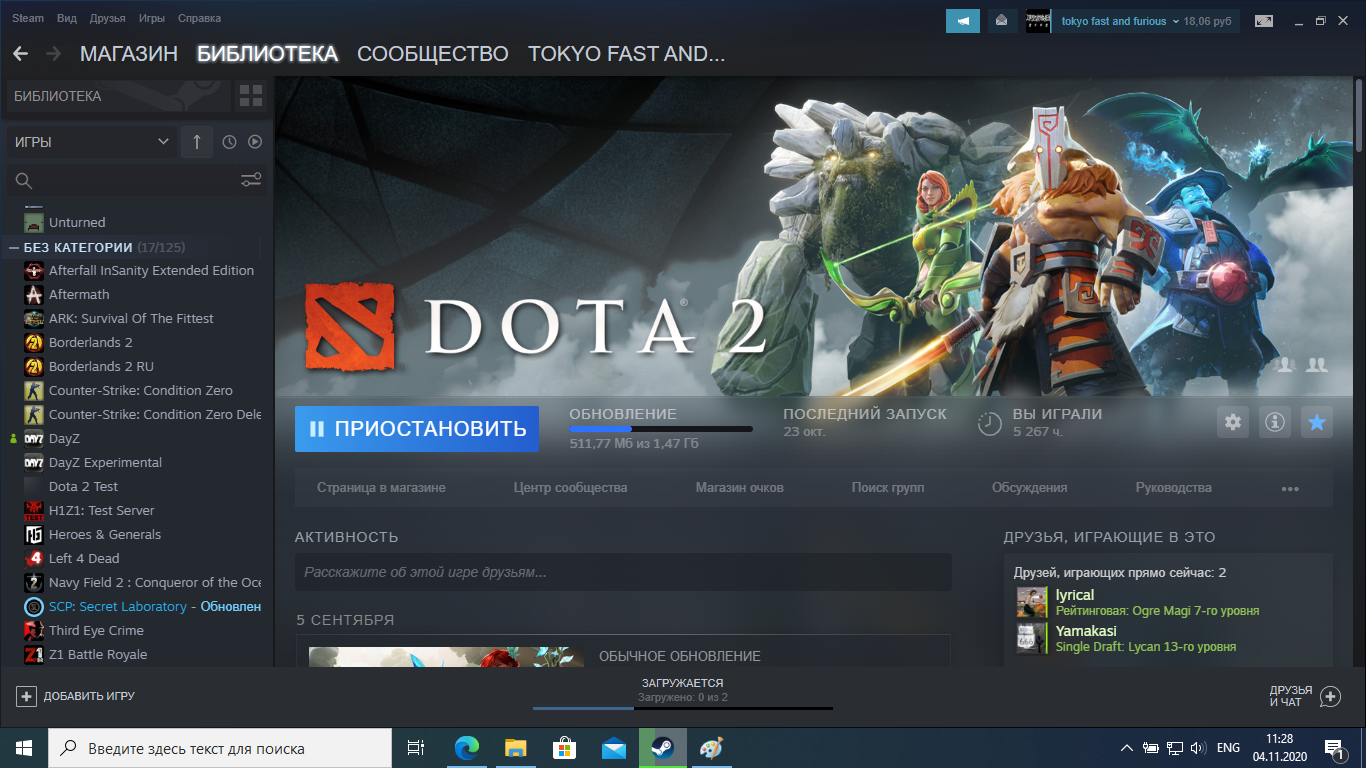Viewport: 1366px width, 768px height.
Task: Open Task View on the taskbar
Action: coord(416,748)
